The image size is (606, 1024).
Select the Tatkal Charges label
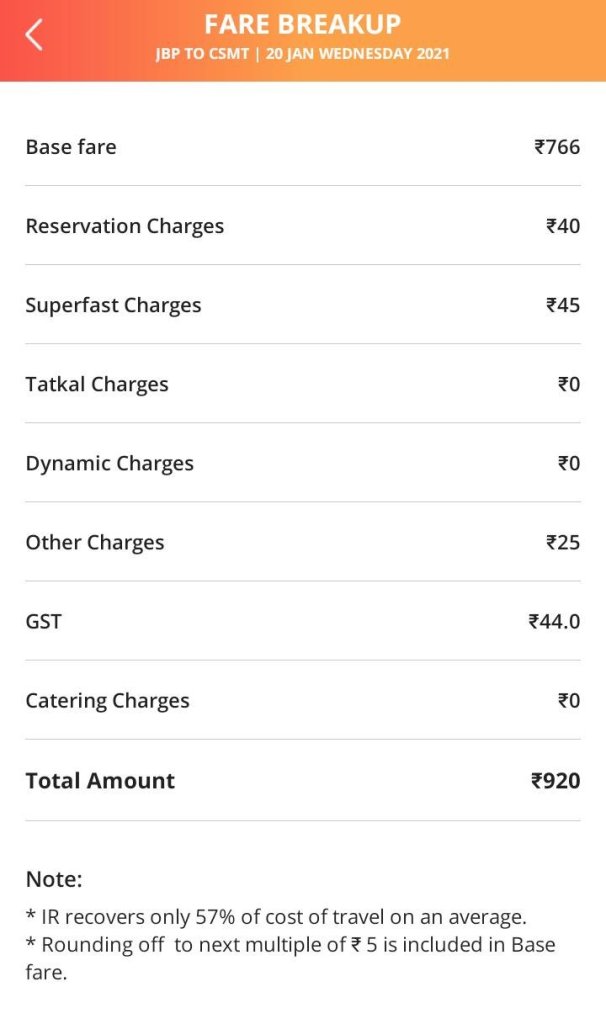(97, 384)
